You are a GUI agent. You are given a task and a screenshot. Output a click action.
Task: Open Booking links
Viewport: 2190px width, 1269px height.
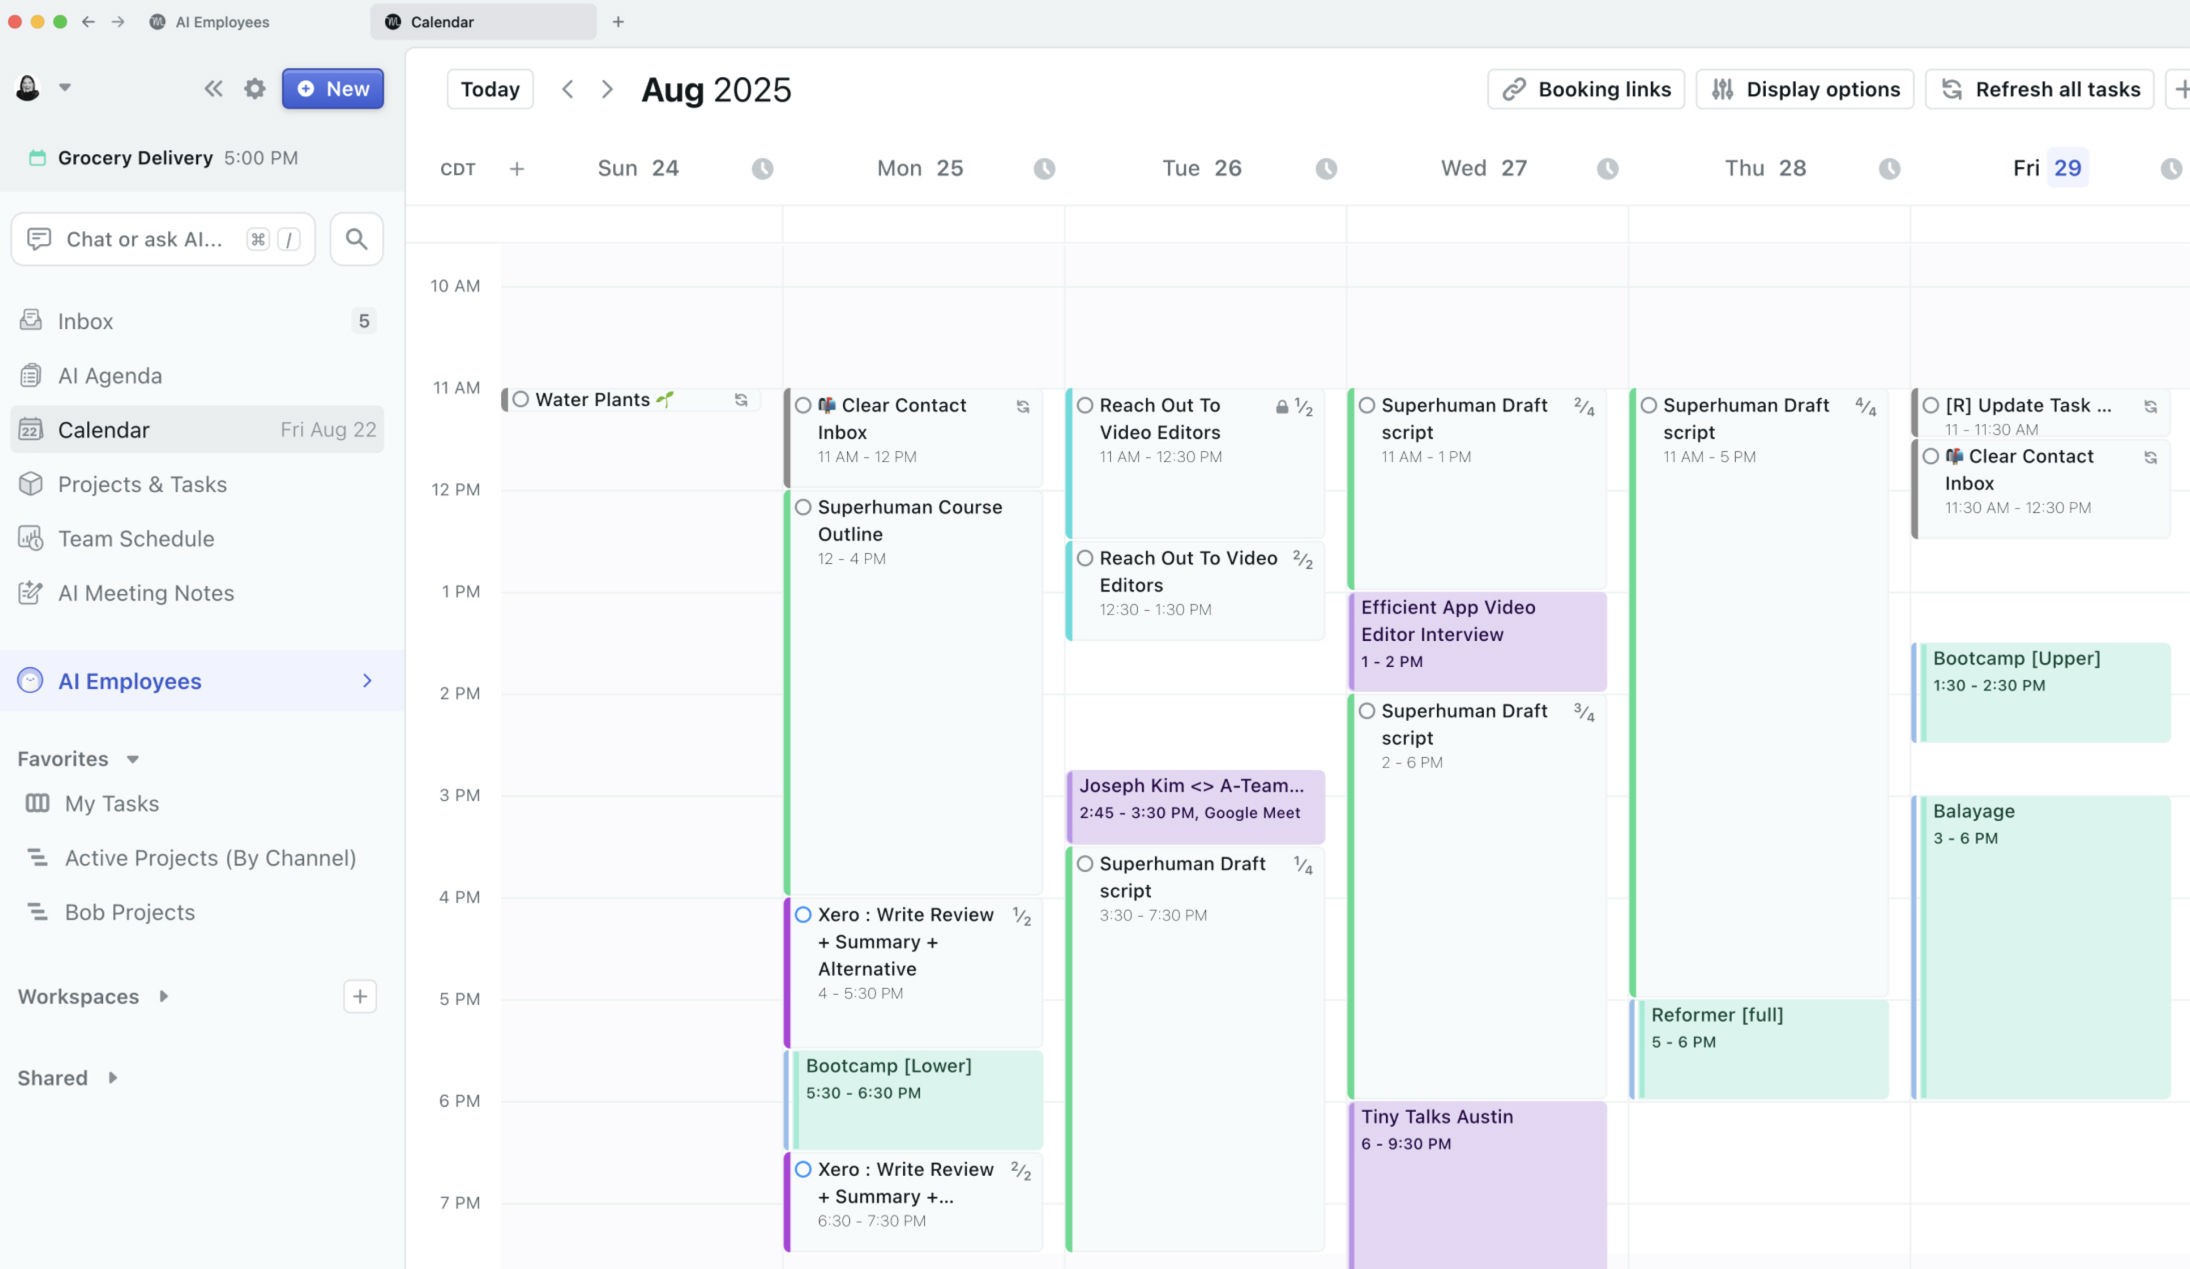[x=1586, y=89]
